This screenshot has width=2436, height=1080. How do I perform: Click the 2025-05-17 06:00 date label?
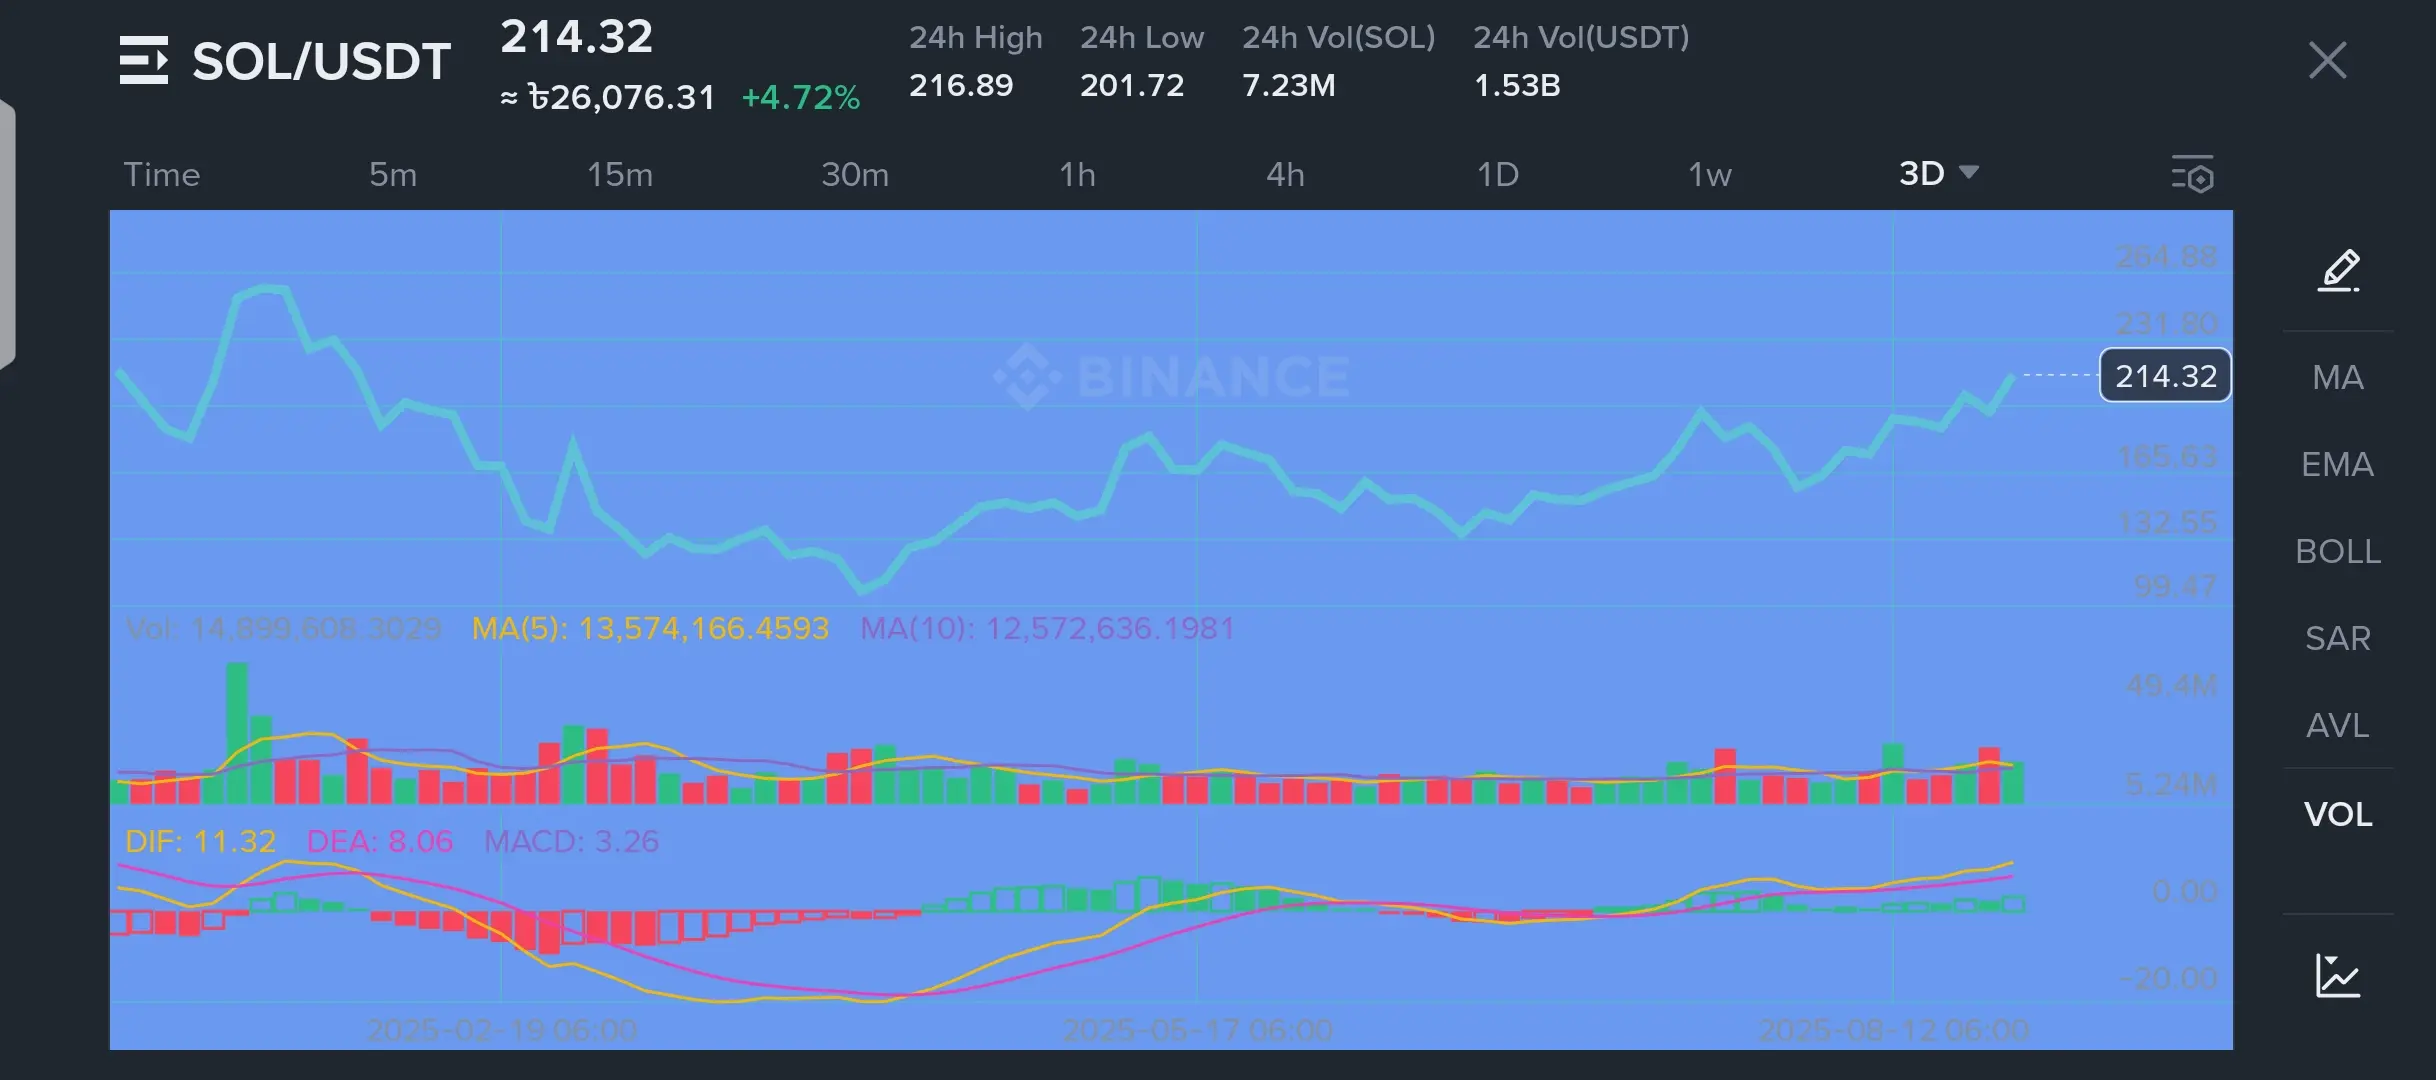coord(1197,1030)
